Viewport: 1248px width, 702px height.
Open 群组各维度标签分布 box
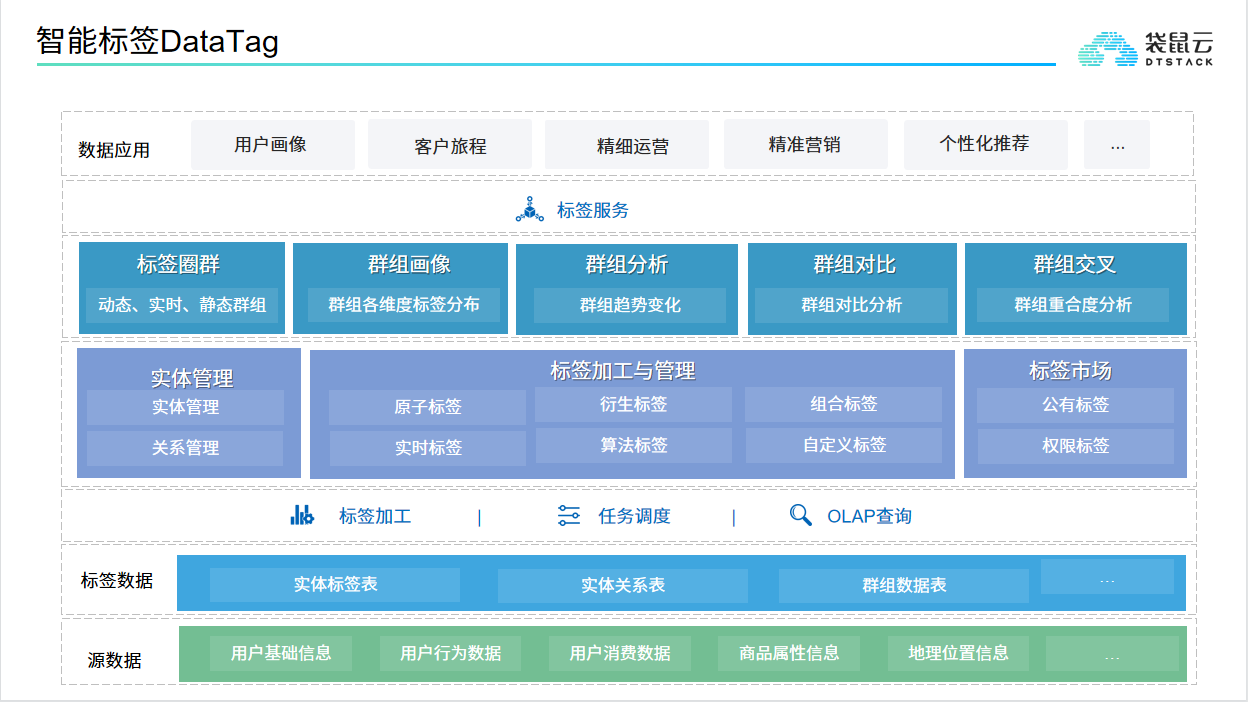404,305
